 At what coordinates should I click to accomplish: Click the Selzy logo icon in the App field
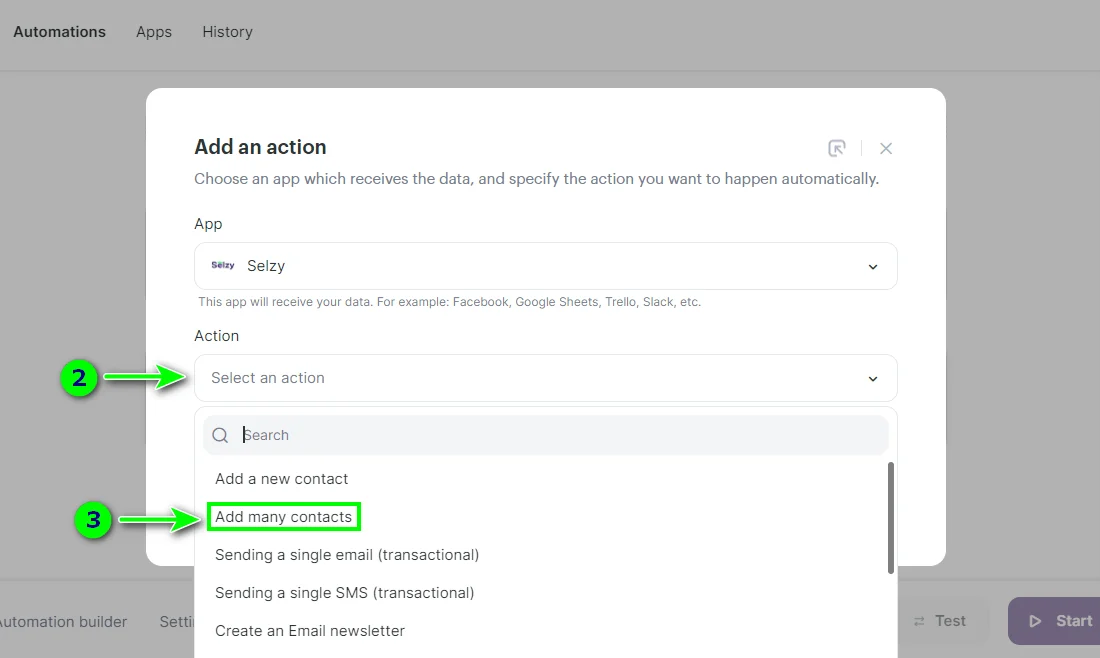click(x=222, y=265)
